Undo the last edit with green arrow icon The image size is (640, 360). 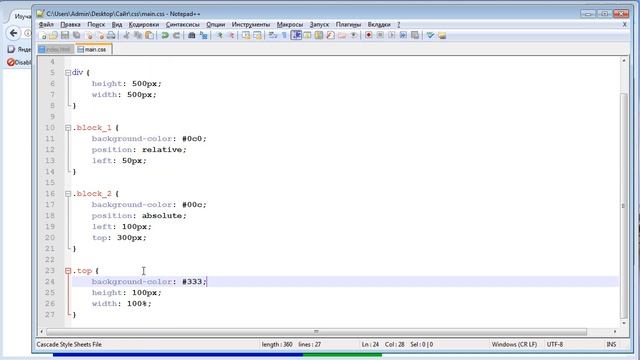(165, 36)
